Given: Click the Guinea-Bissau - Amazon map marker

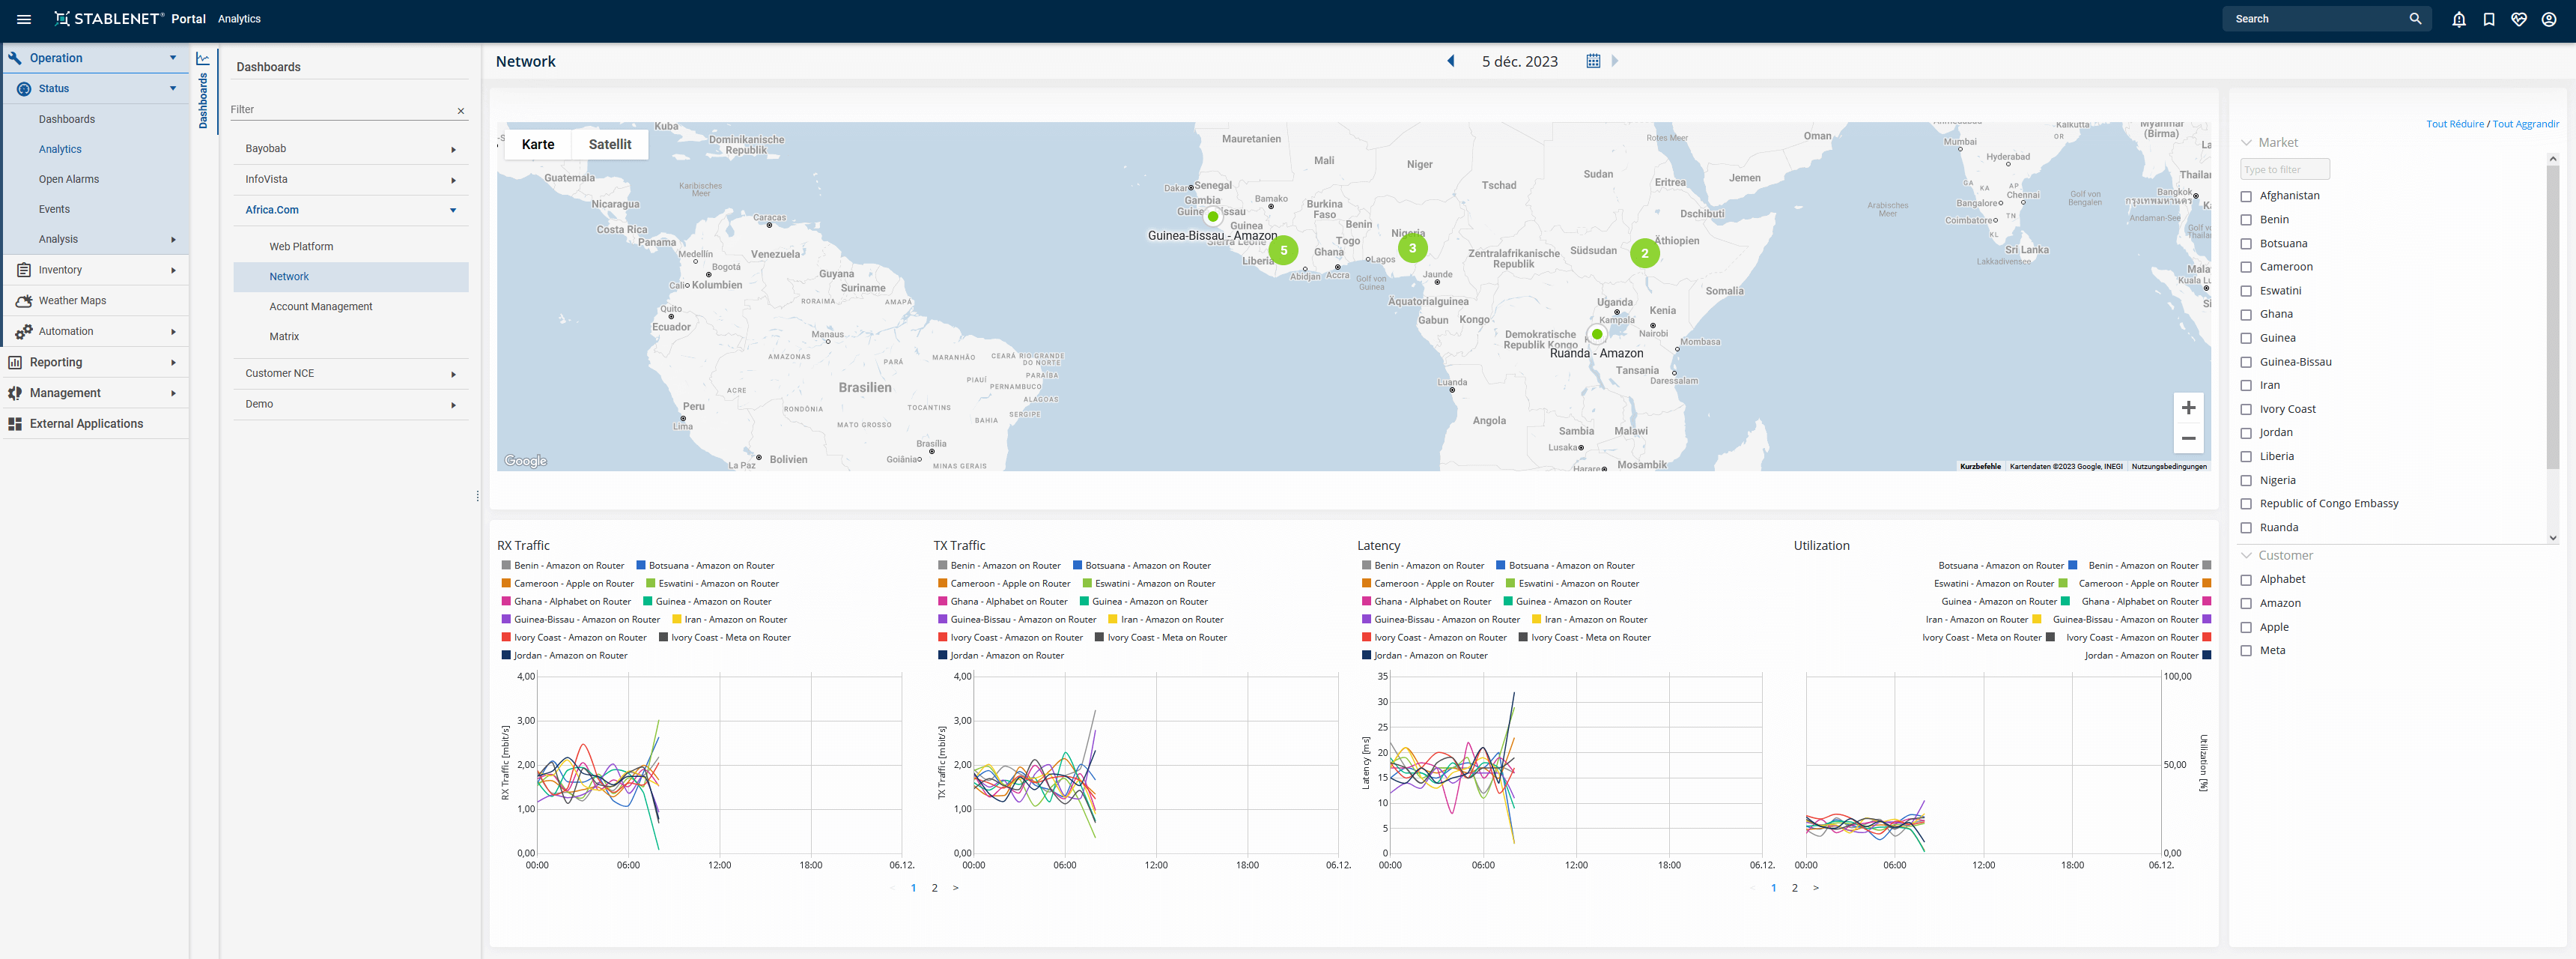Looking at the screenshot, I should [1213, 216].
